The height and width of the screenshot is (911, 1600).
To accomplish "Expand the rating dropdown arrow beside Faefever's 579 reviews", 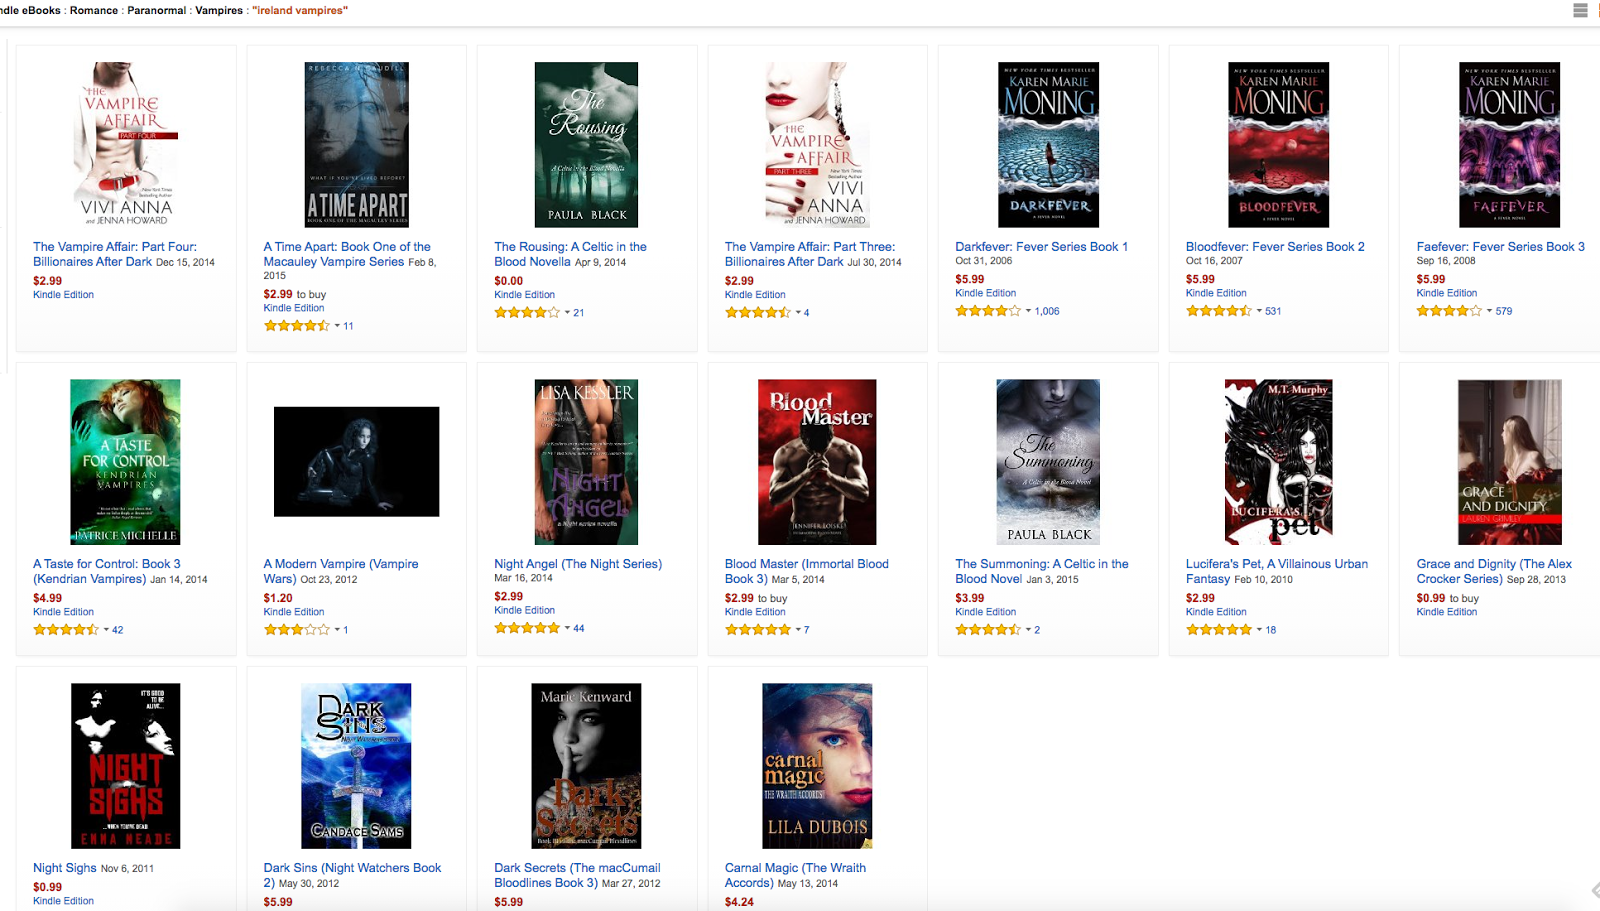I will tap(1489, 311).
